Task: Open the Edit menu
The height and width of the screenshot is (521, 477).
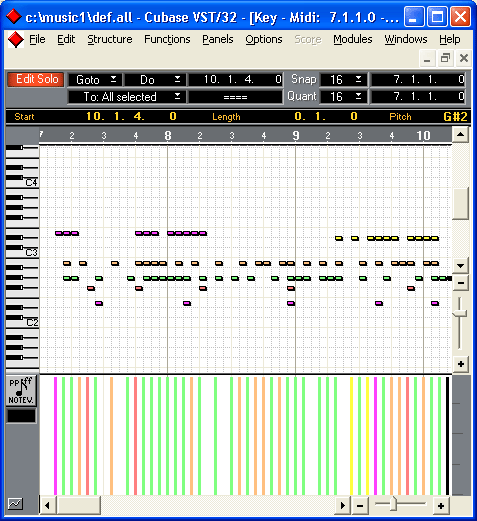Action: pyautogui.click(x=66, y=39)
